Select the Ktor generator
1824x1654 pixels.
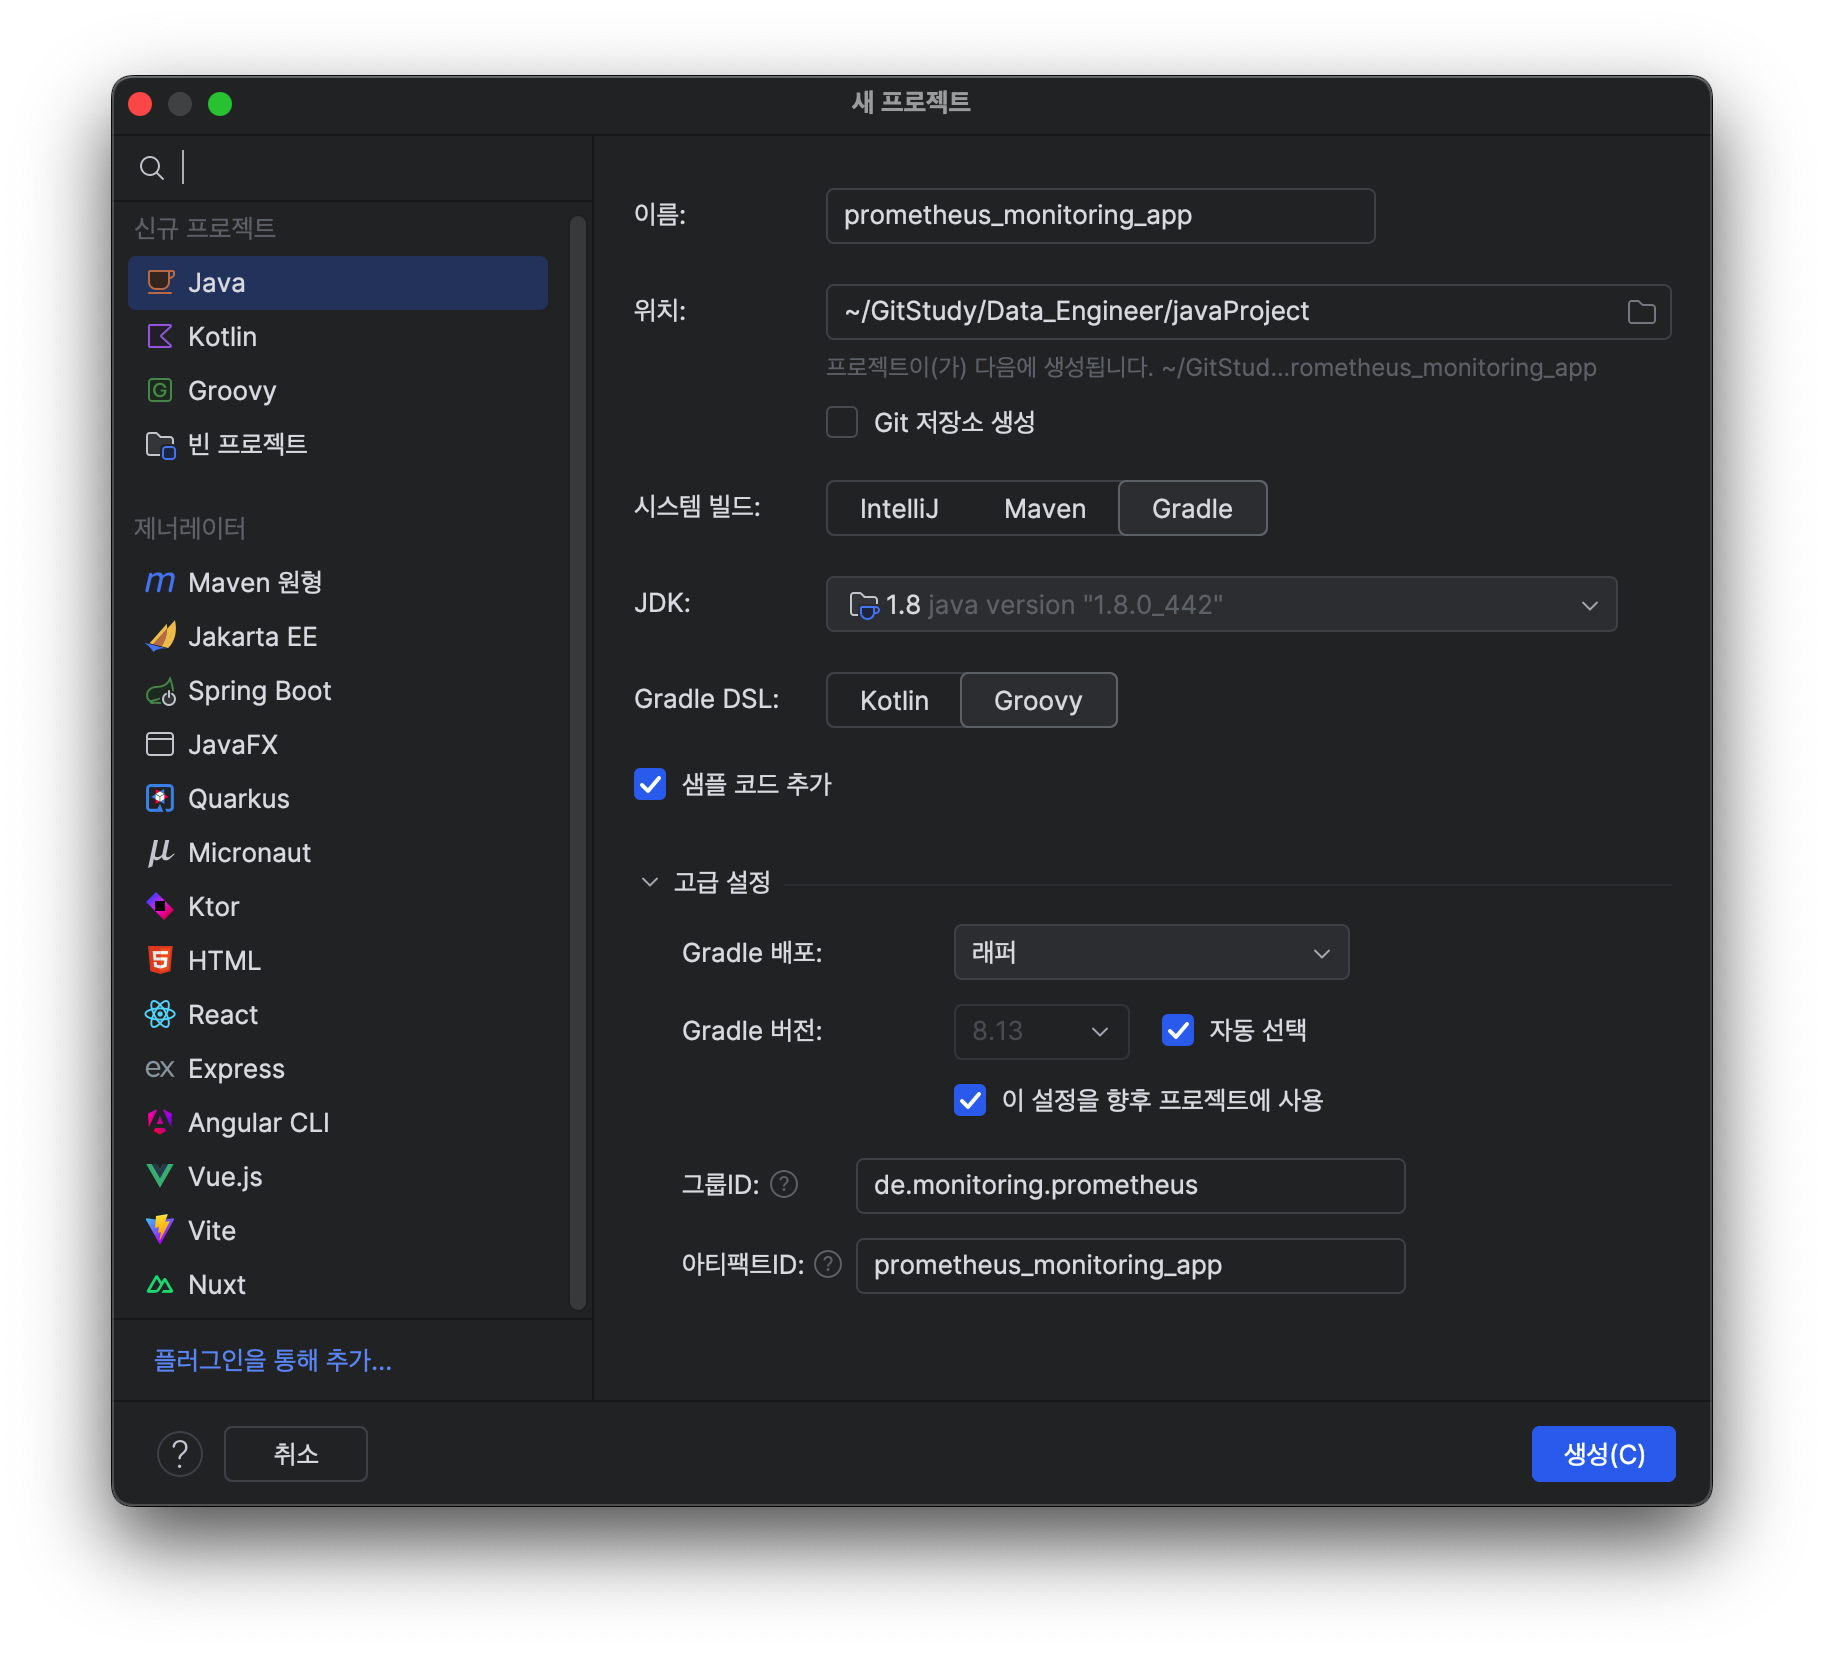[338, 907]
